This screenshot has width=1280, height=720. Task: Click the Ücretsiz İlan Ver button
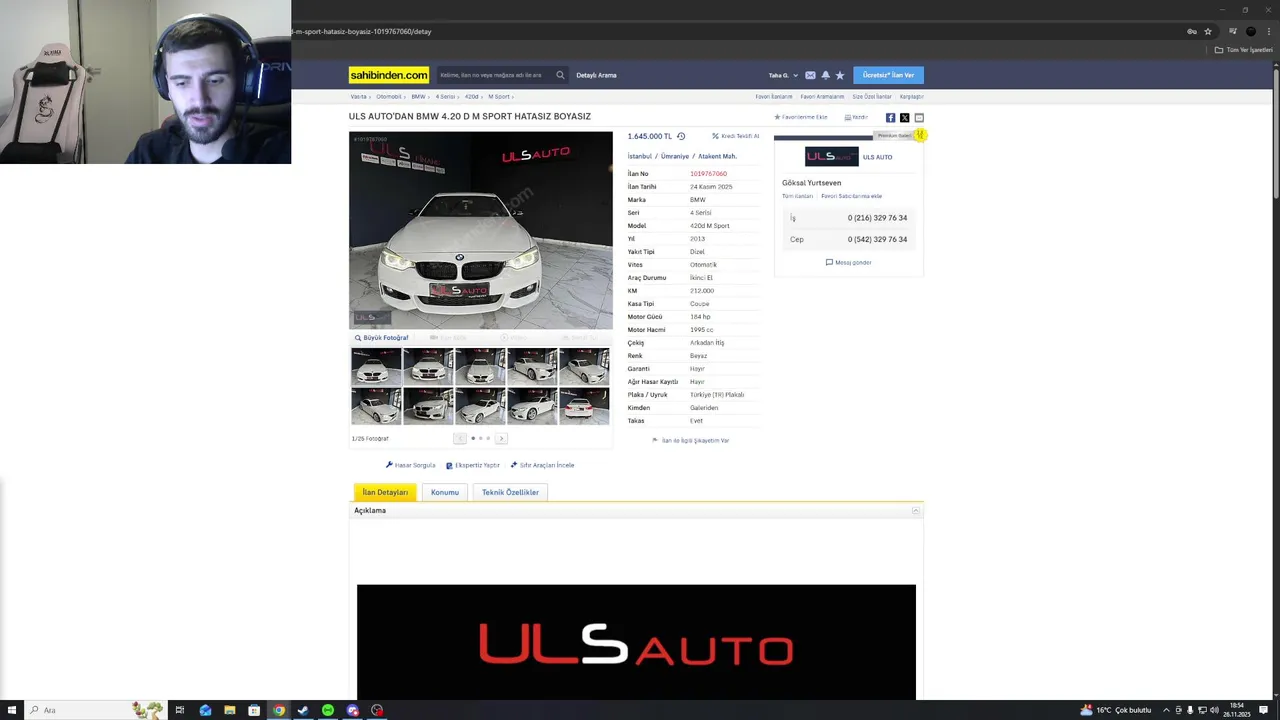click(889, 75)
